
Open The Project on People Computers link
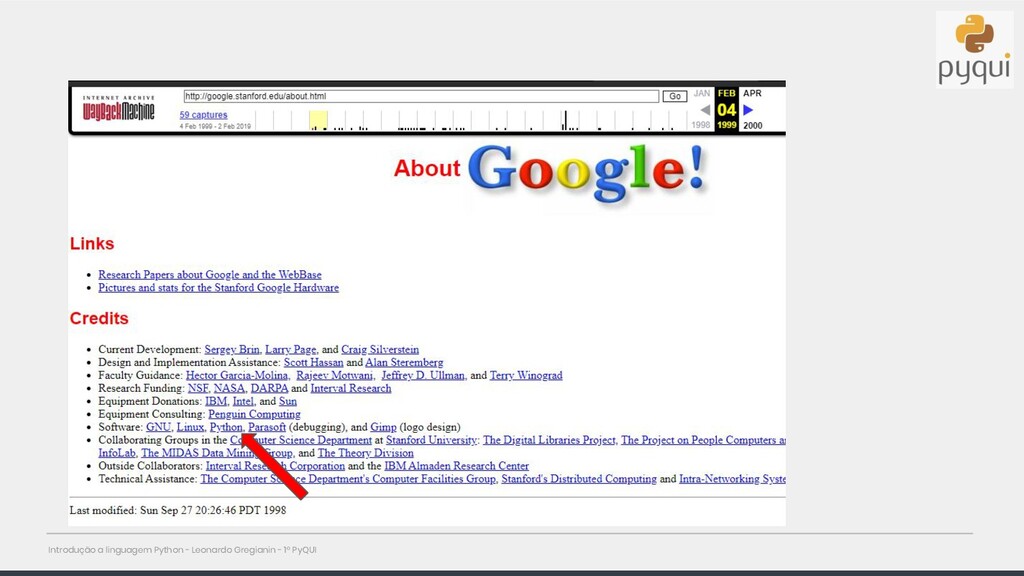click(x=703, y=440)
